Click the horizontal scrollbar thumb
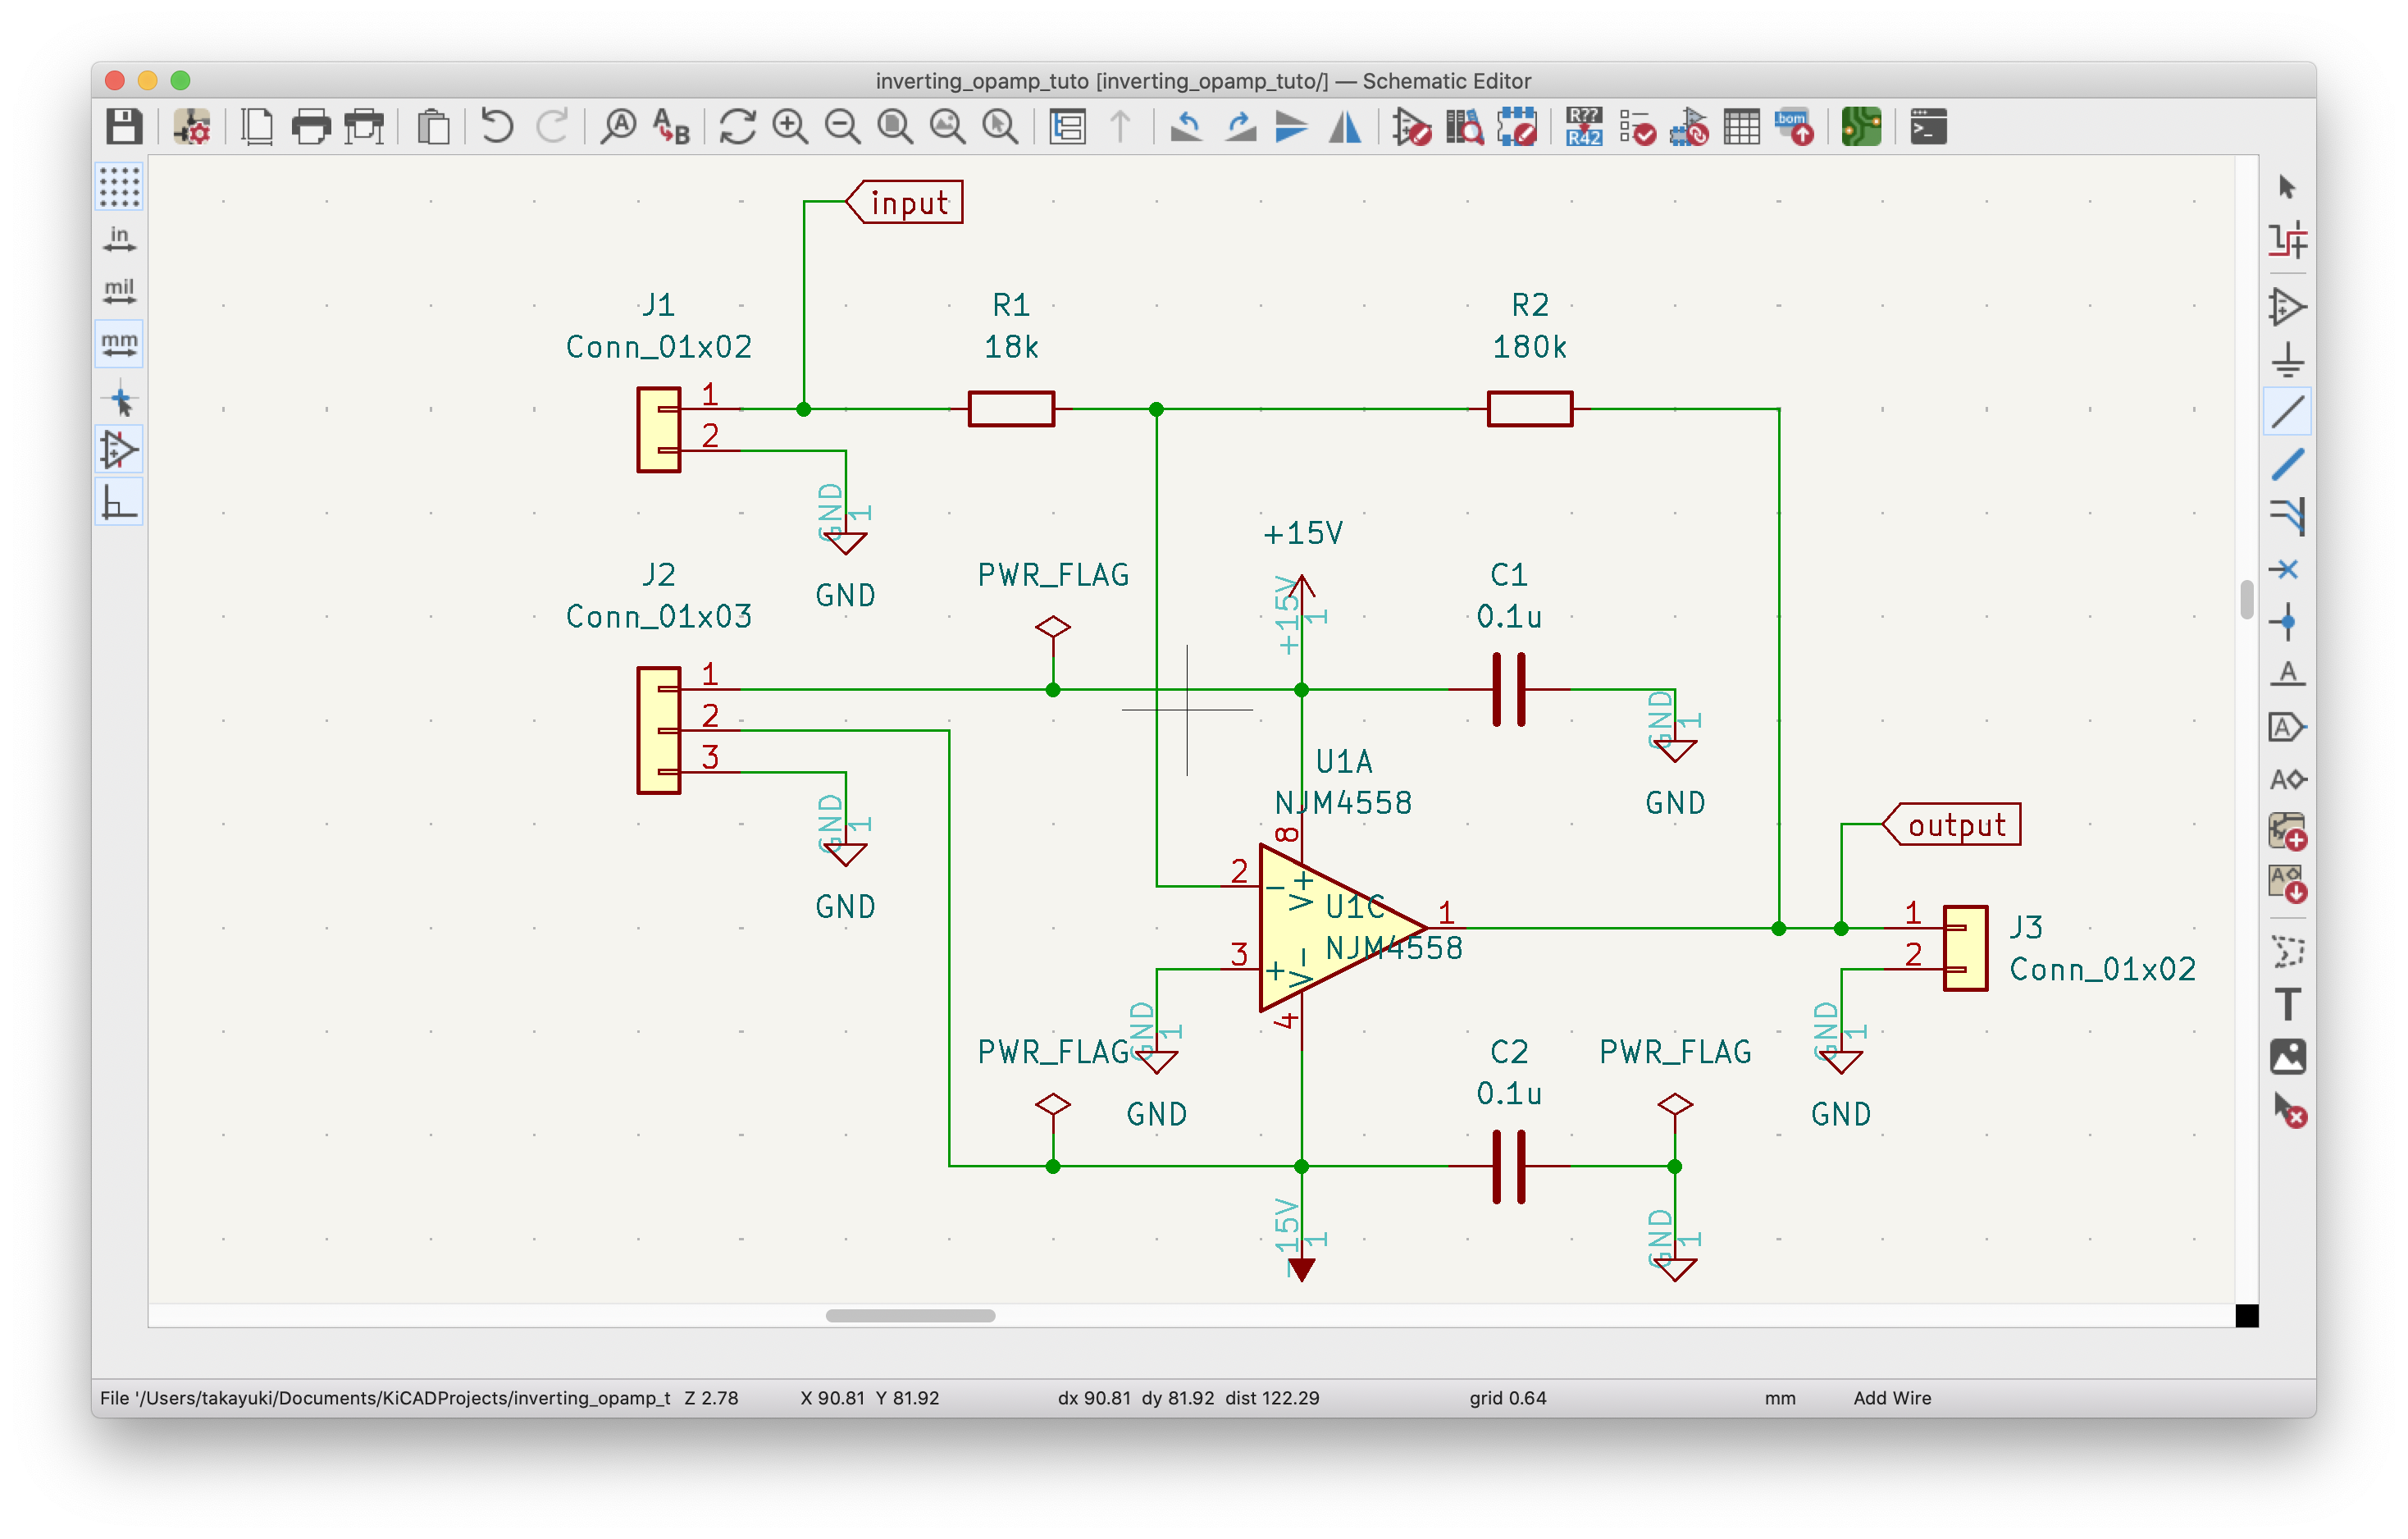2408x1539 pixels. 910,1316
